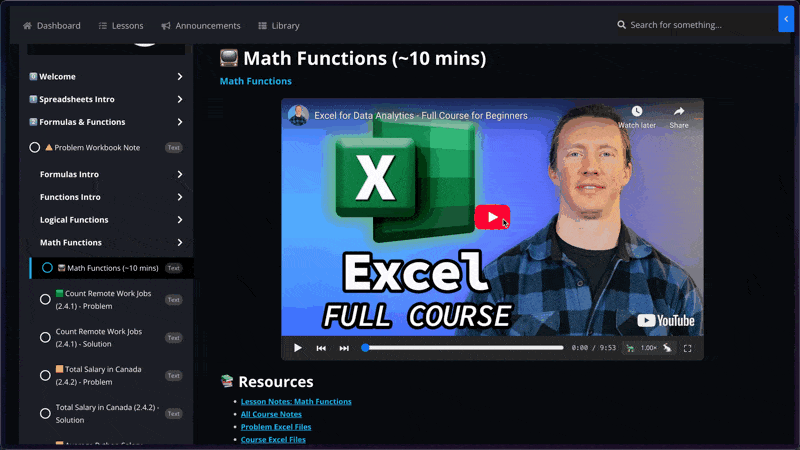Click the Logical Functions section title
This screenshot has width=800, height=450.
click(74, 220)
